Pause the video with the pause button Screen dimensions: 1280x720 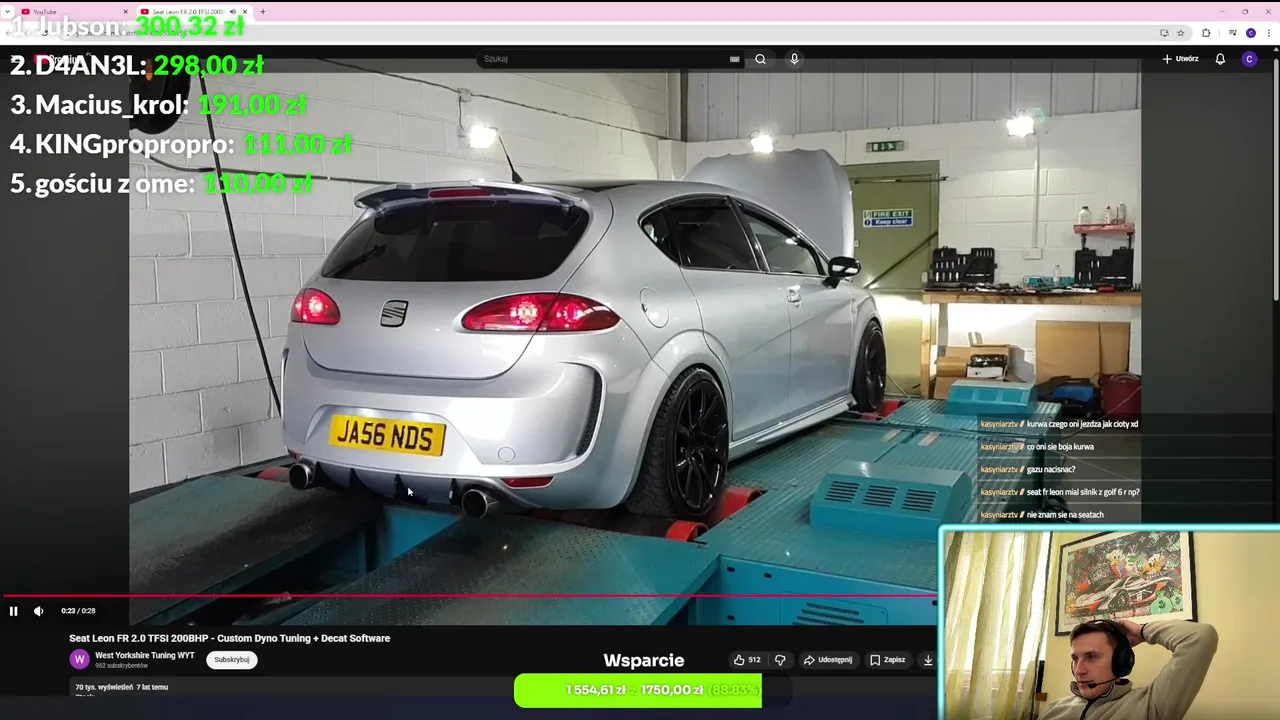13,611
